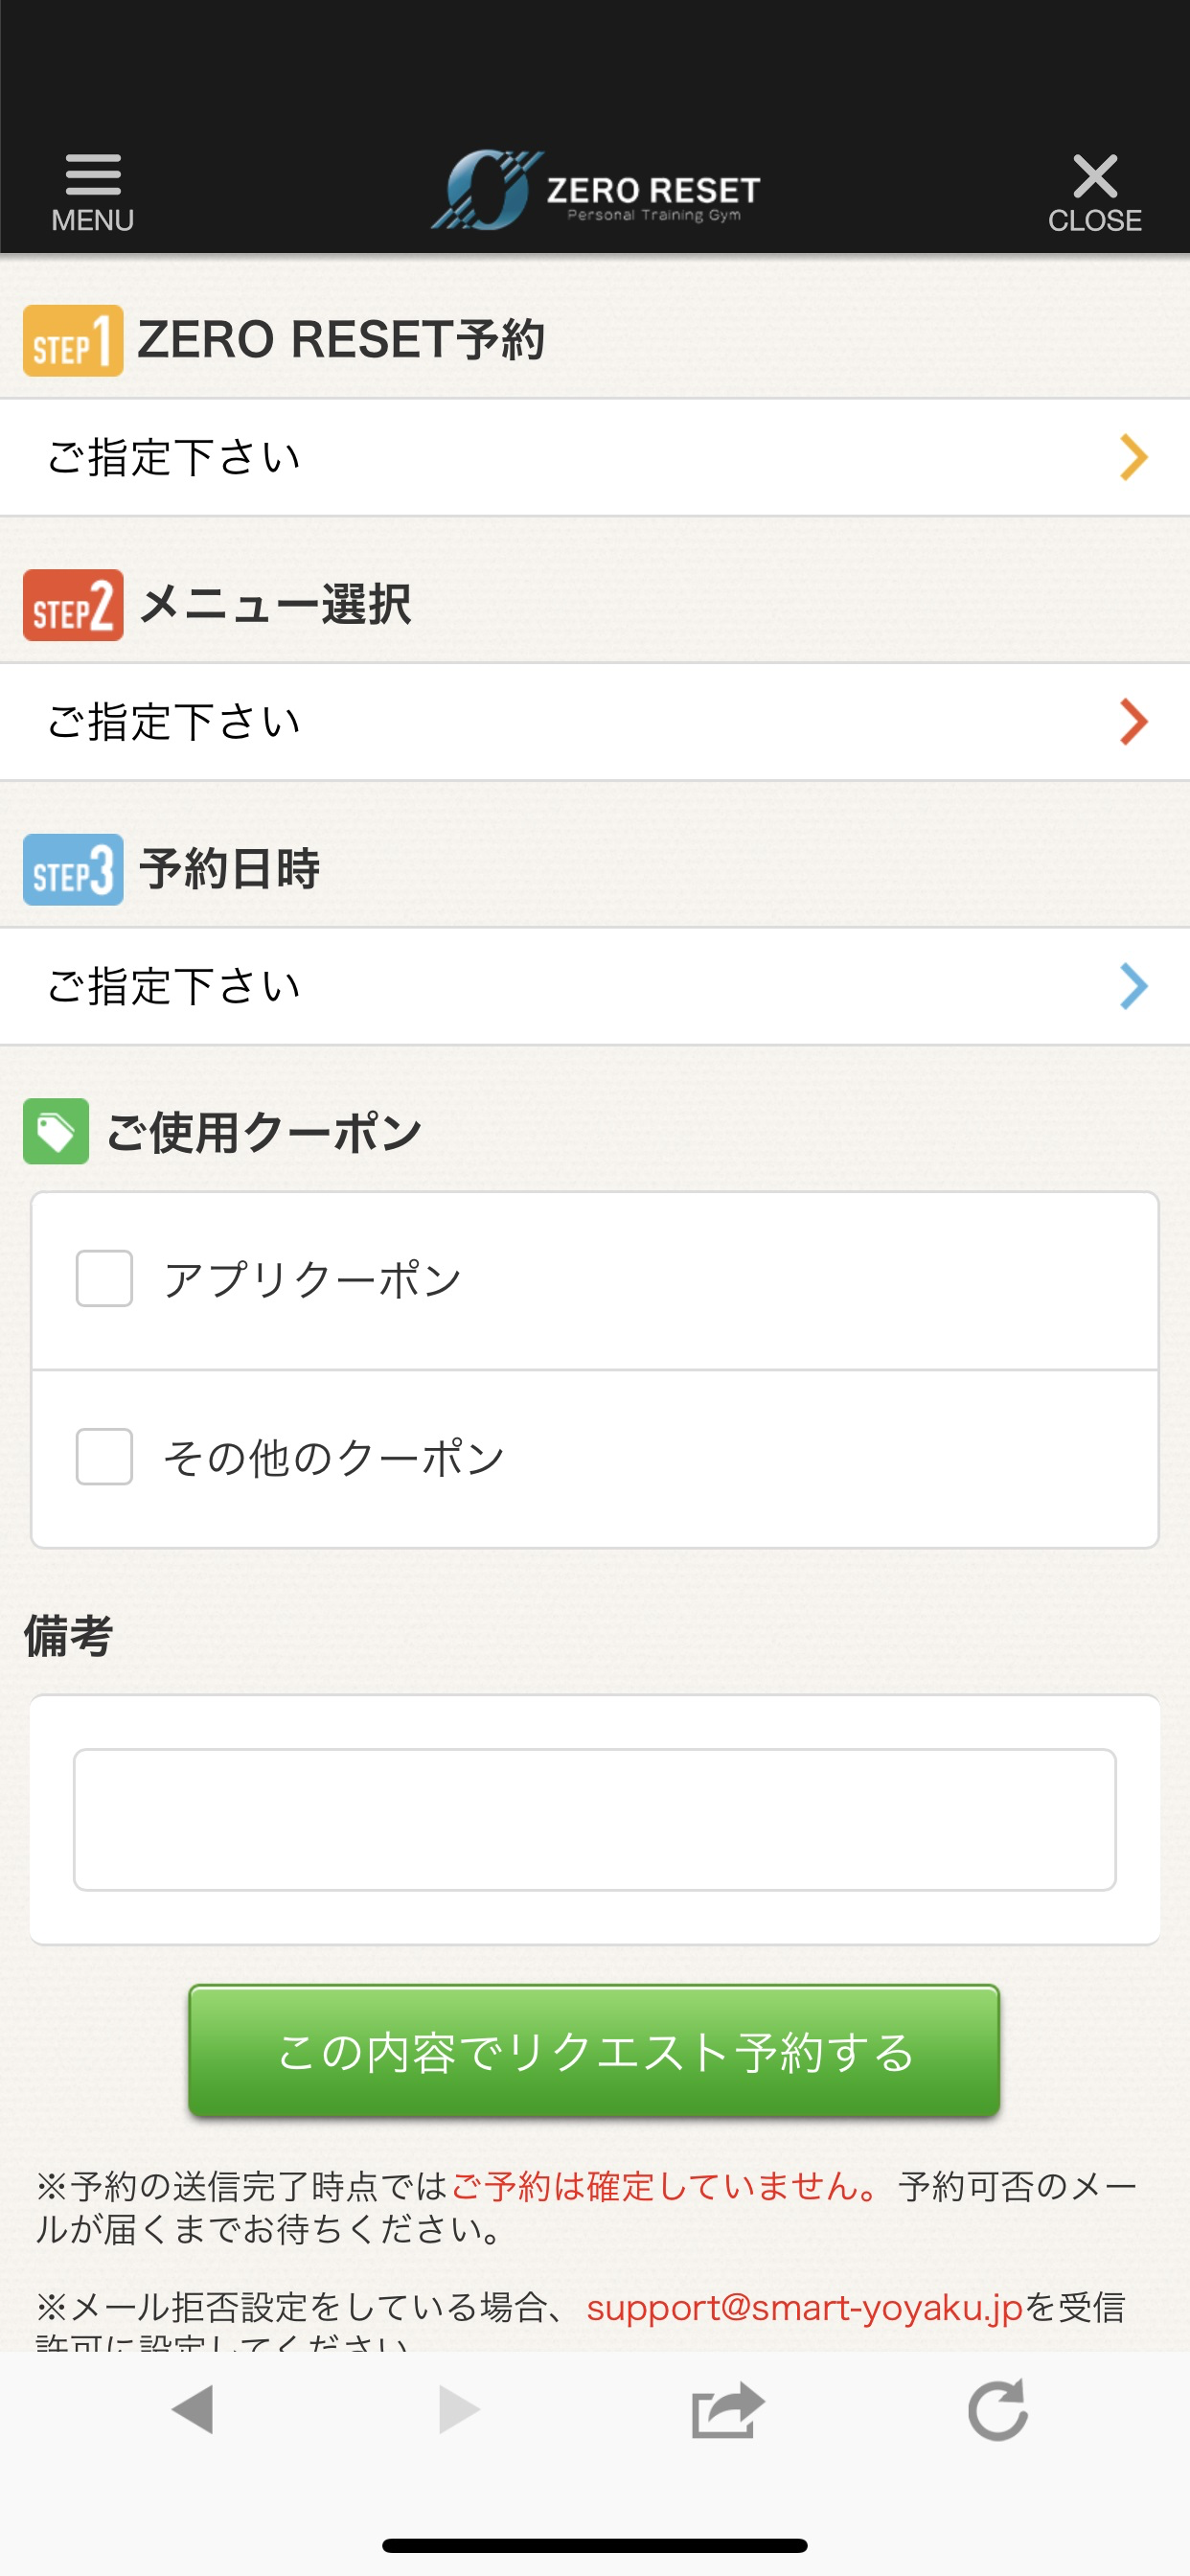Image resolution: width=1190 pixels, height=2576 pixels.
Task: Open the support@smart-yoyaku.jp email link
Action: [805, 2307]
